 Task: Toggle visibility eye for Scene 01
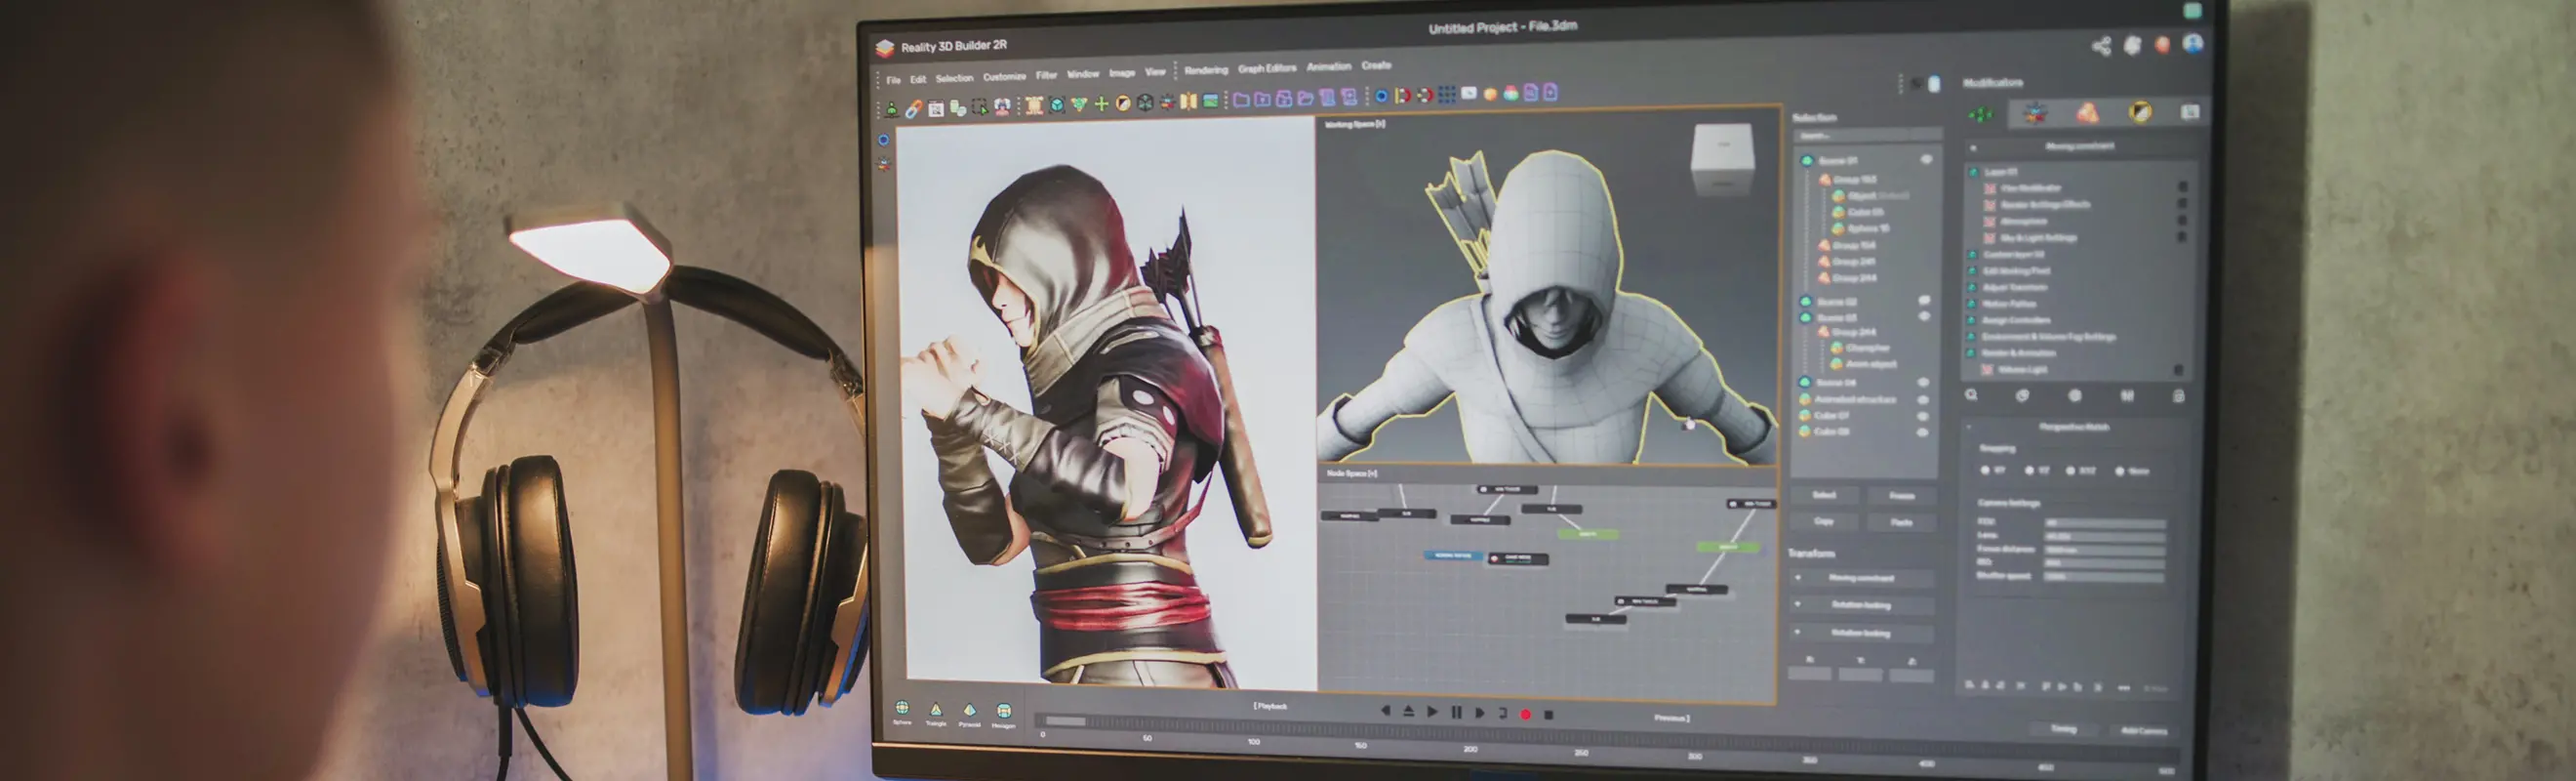1926,159
